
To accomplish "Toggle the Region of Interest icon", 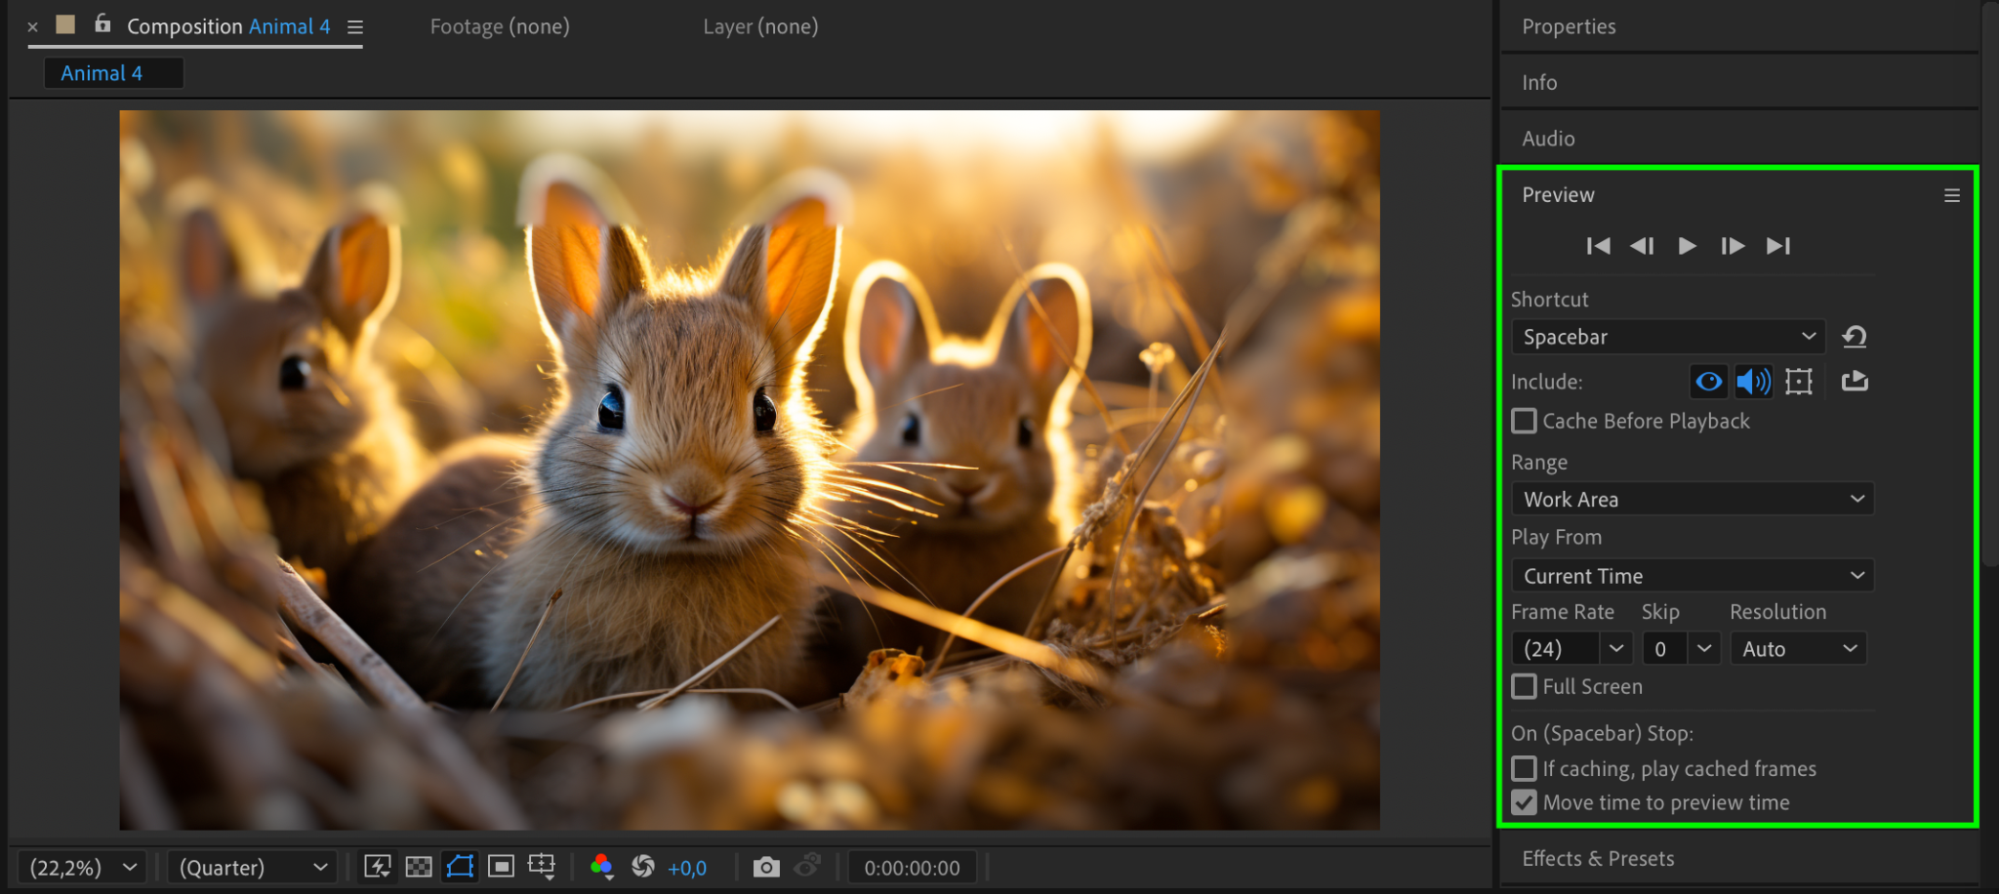I will click(x=501, y=867).
